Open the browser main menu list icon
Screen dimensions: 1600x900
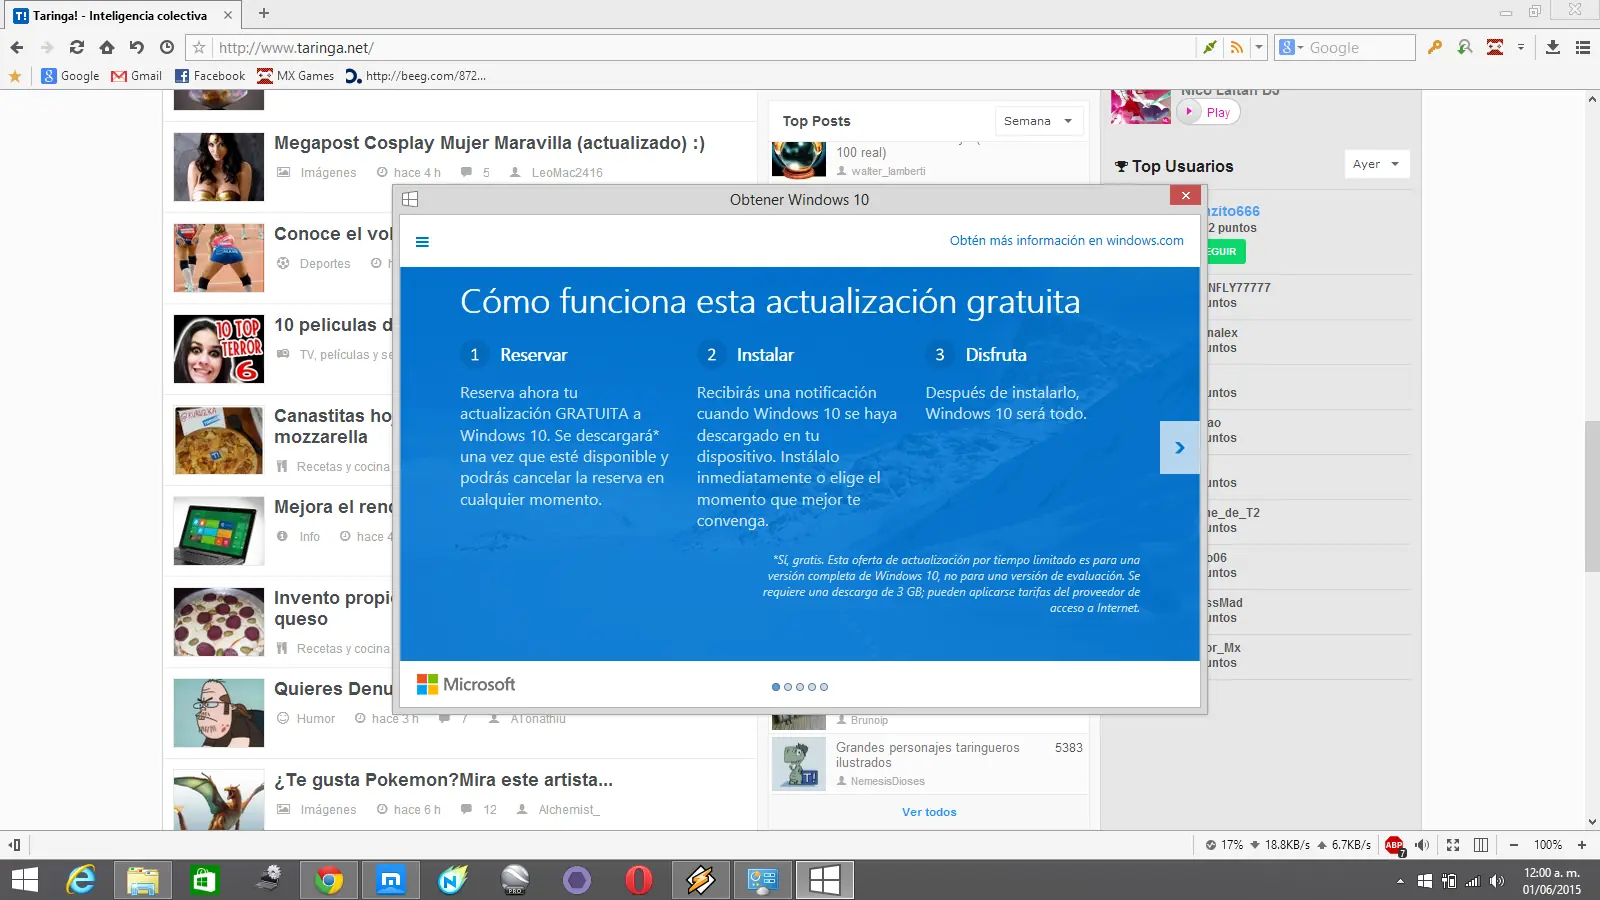tap(1583, 47)
